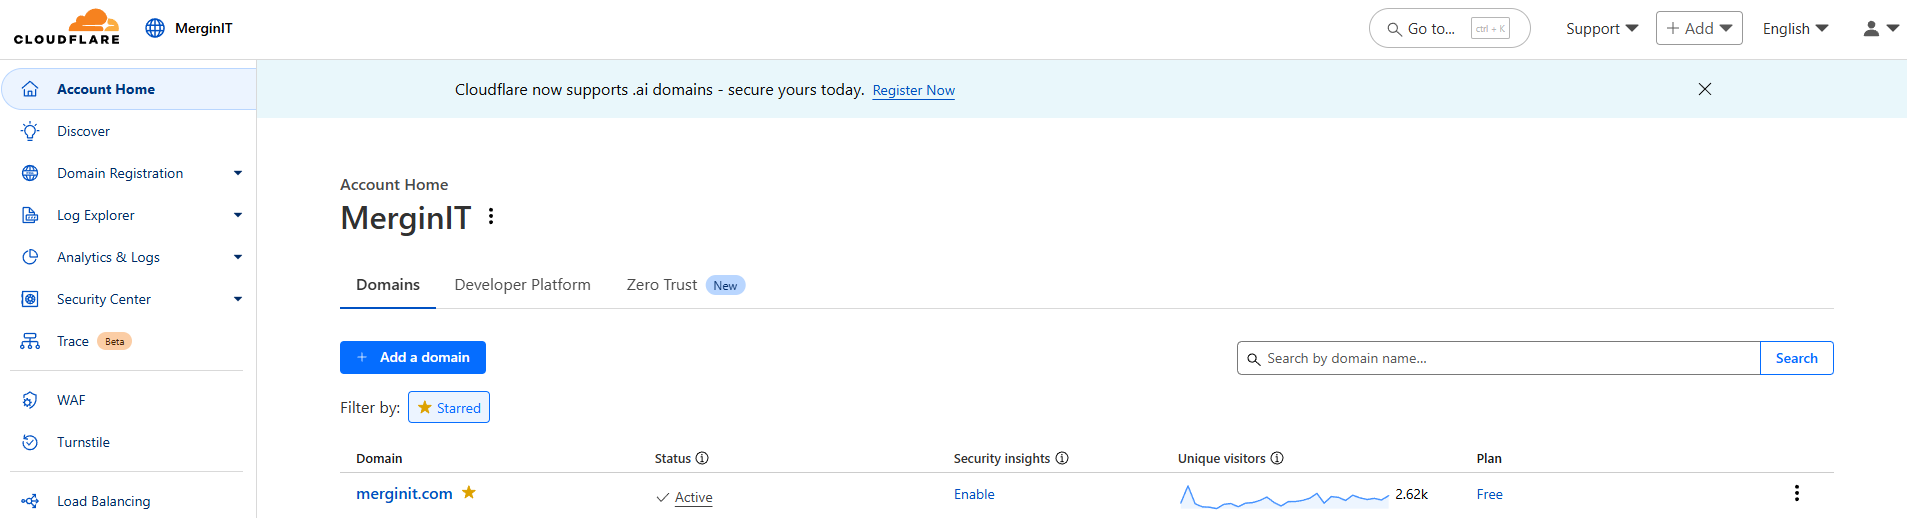Click the Cloudflare logo
1907x518 pixels.
pyautogui.click(x=67, y=27)
